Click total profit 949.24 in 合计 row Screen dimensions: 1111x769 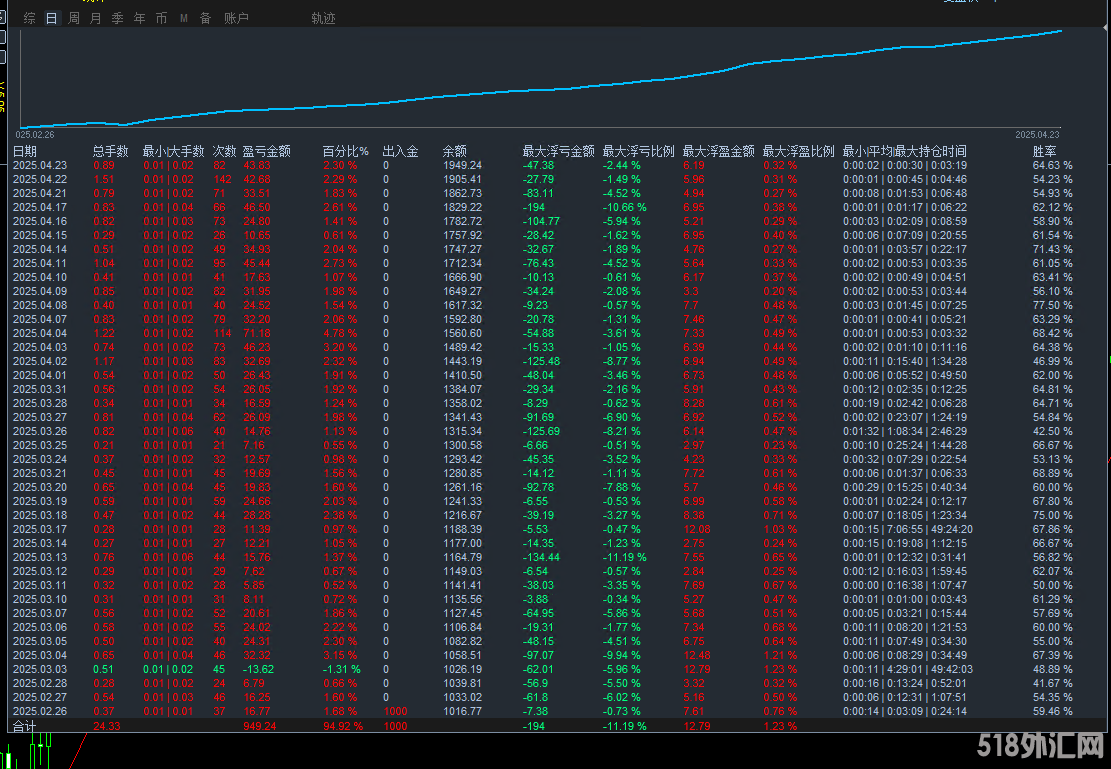pos(259,726)
